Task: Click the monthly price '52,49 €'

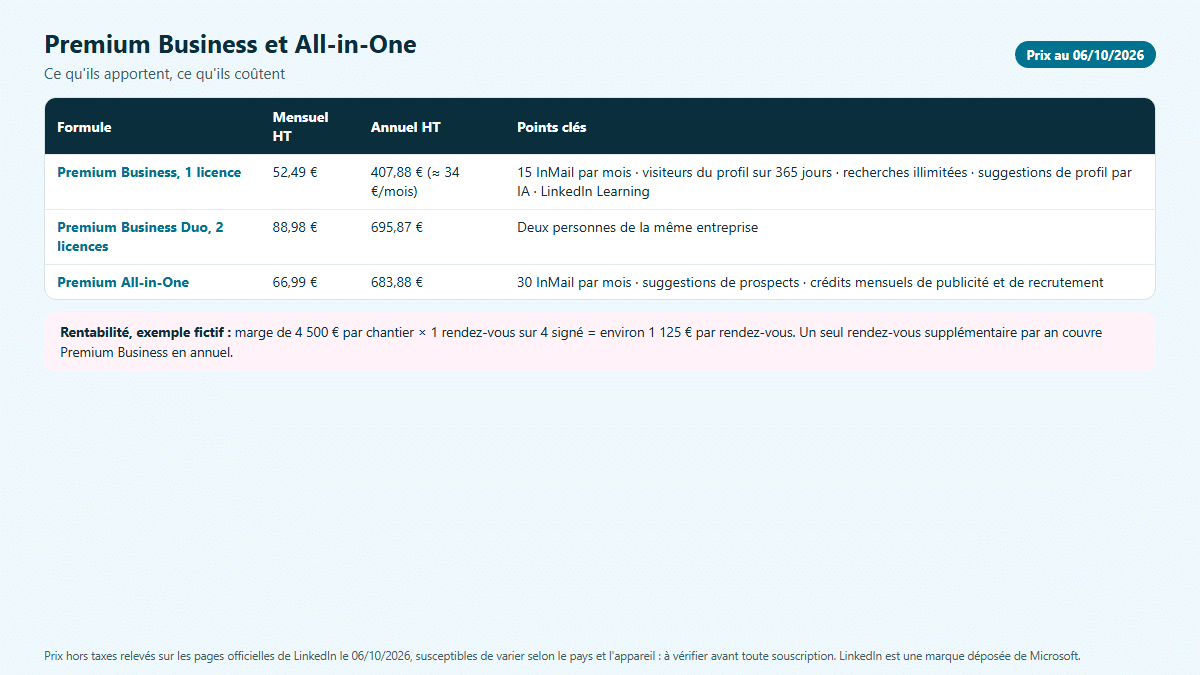Action: (x=295, y=172)
